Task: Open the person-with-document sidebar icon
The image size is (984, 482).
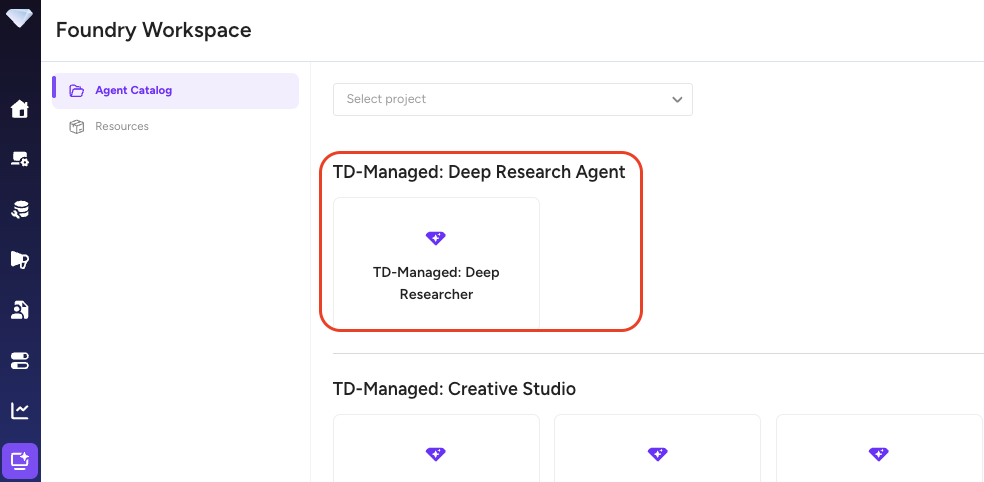Action: pyautogui.click(x=20, y=310)
